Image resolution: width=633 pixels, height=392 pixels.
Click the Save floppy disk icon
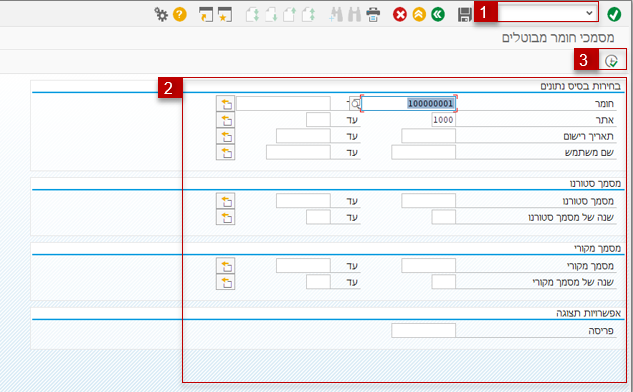tap(465, 15)
